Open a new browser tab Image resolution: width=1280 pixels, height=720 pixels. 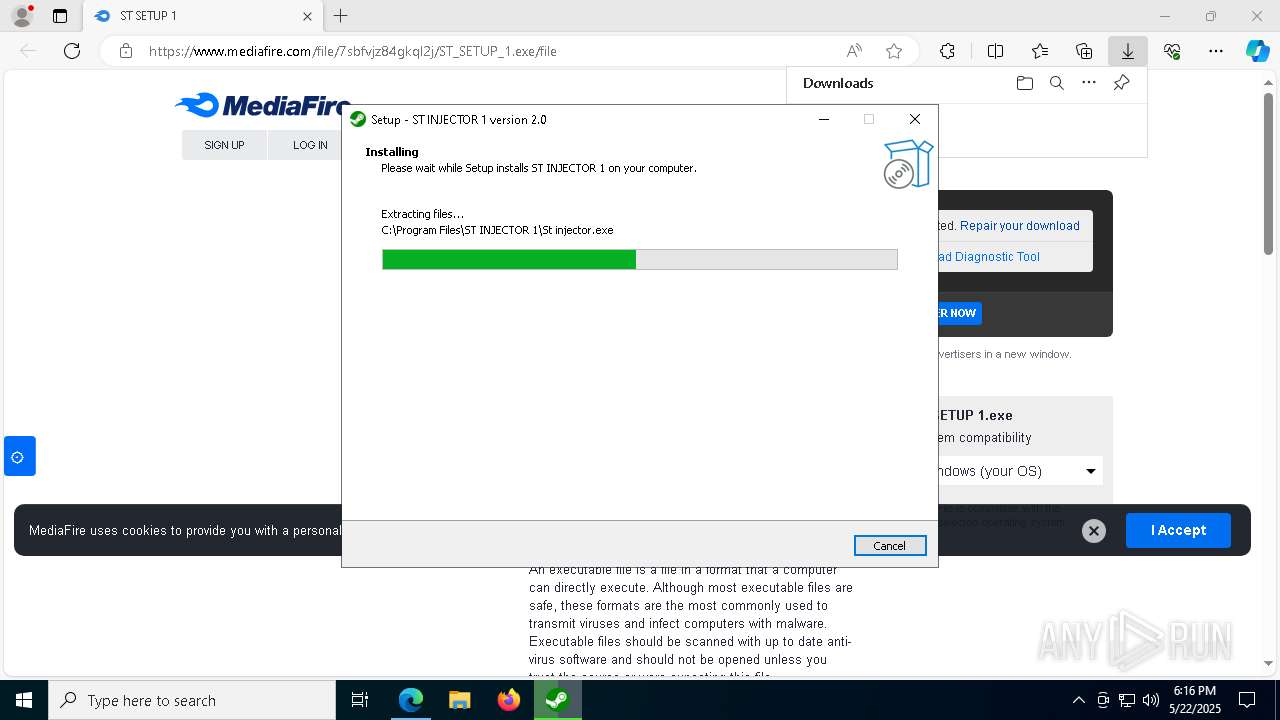click(x=340, y=16)
